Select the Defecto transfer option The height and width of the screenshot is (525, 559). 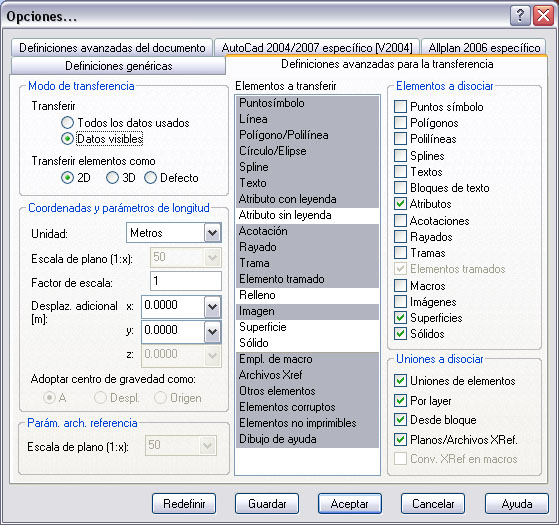click(150, 177)
